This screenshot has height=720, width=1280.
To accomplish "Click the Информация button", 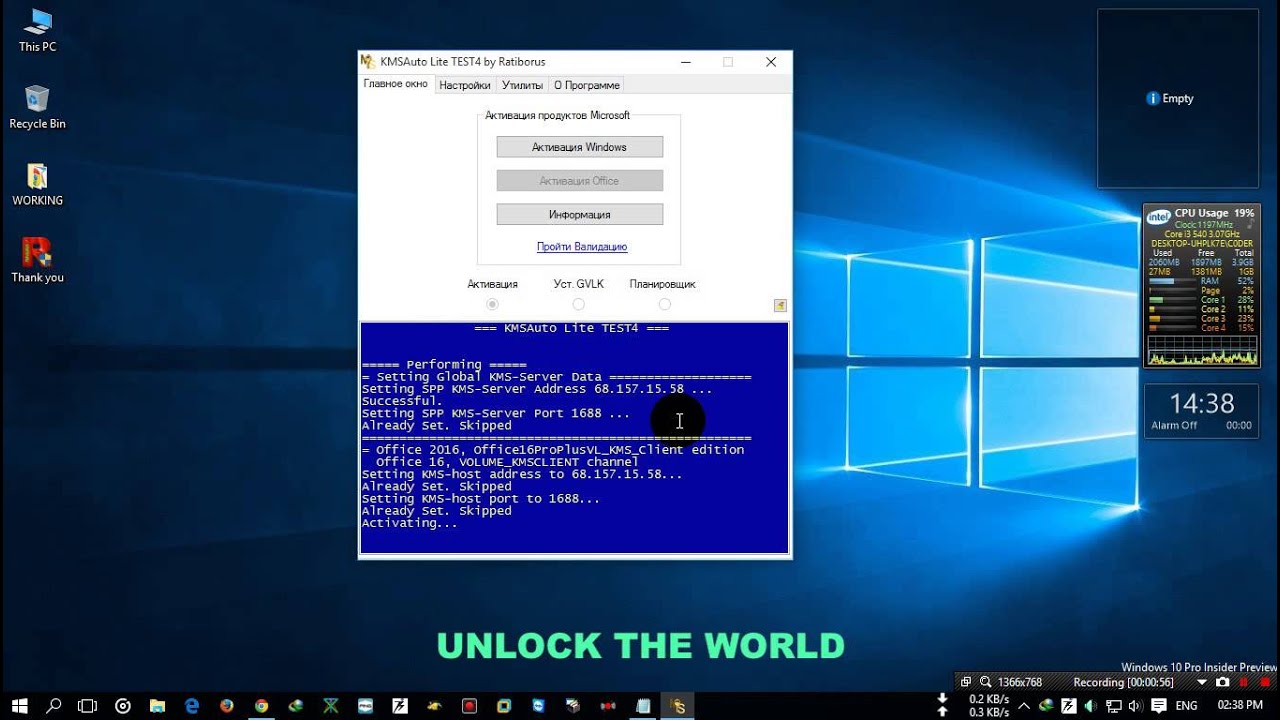I will click(580, 215).
